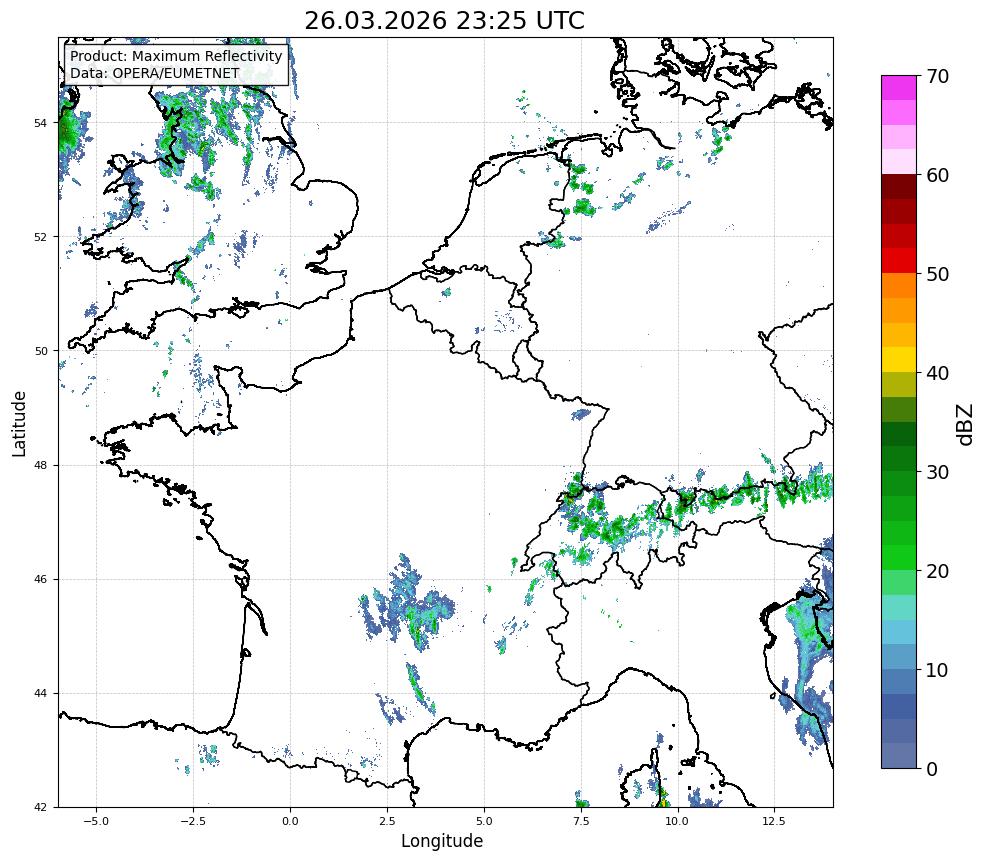Screen dimensions: 985x860
Task: Click the blue radar echo cluster over central France
Action: (x=407, y=606)
